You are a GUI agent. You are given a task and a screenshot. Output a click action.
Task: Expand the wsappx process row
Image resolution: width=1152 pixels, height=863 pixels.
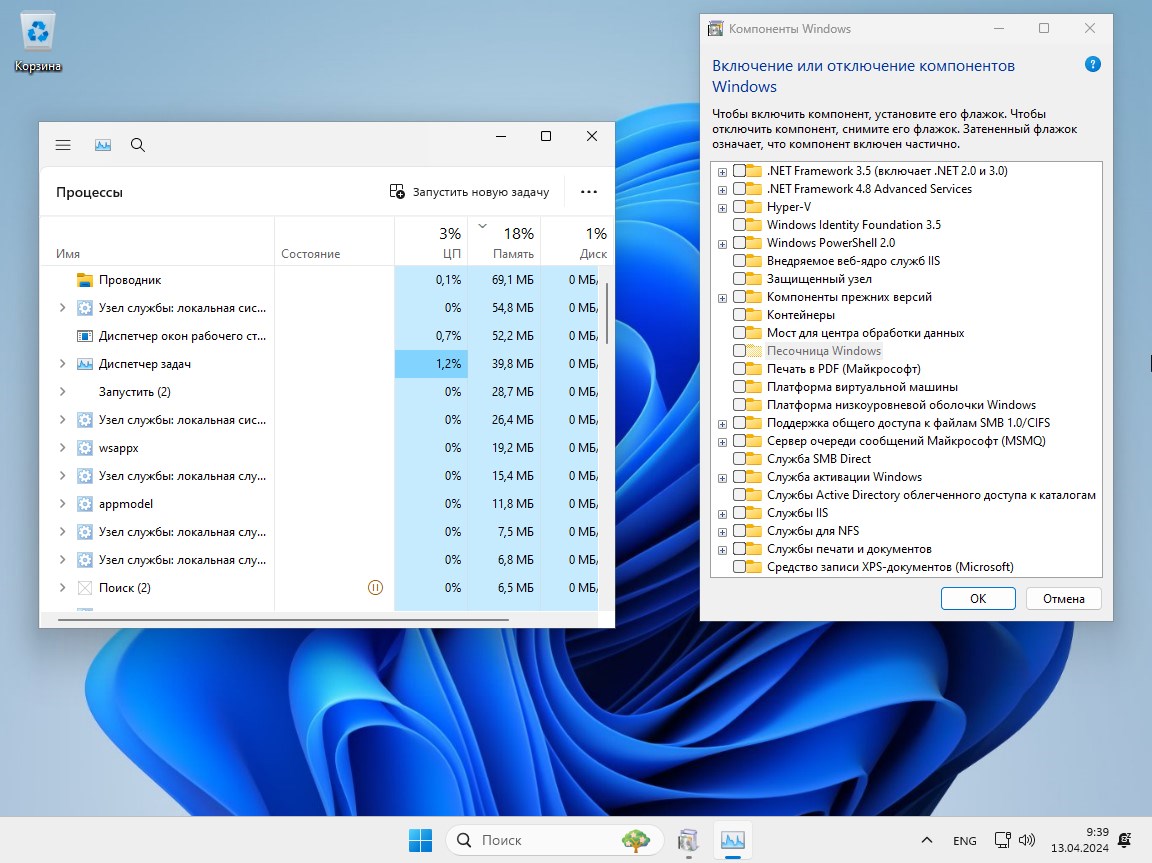[x=62, y=448]
